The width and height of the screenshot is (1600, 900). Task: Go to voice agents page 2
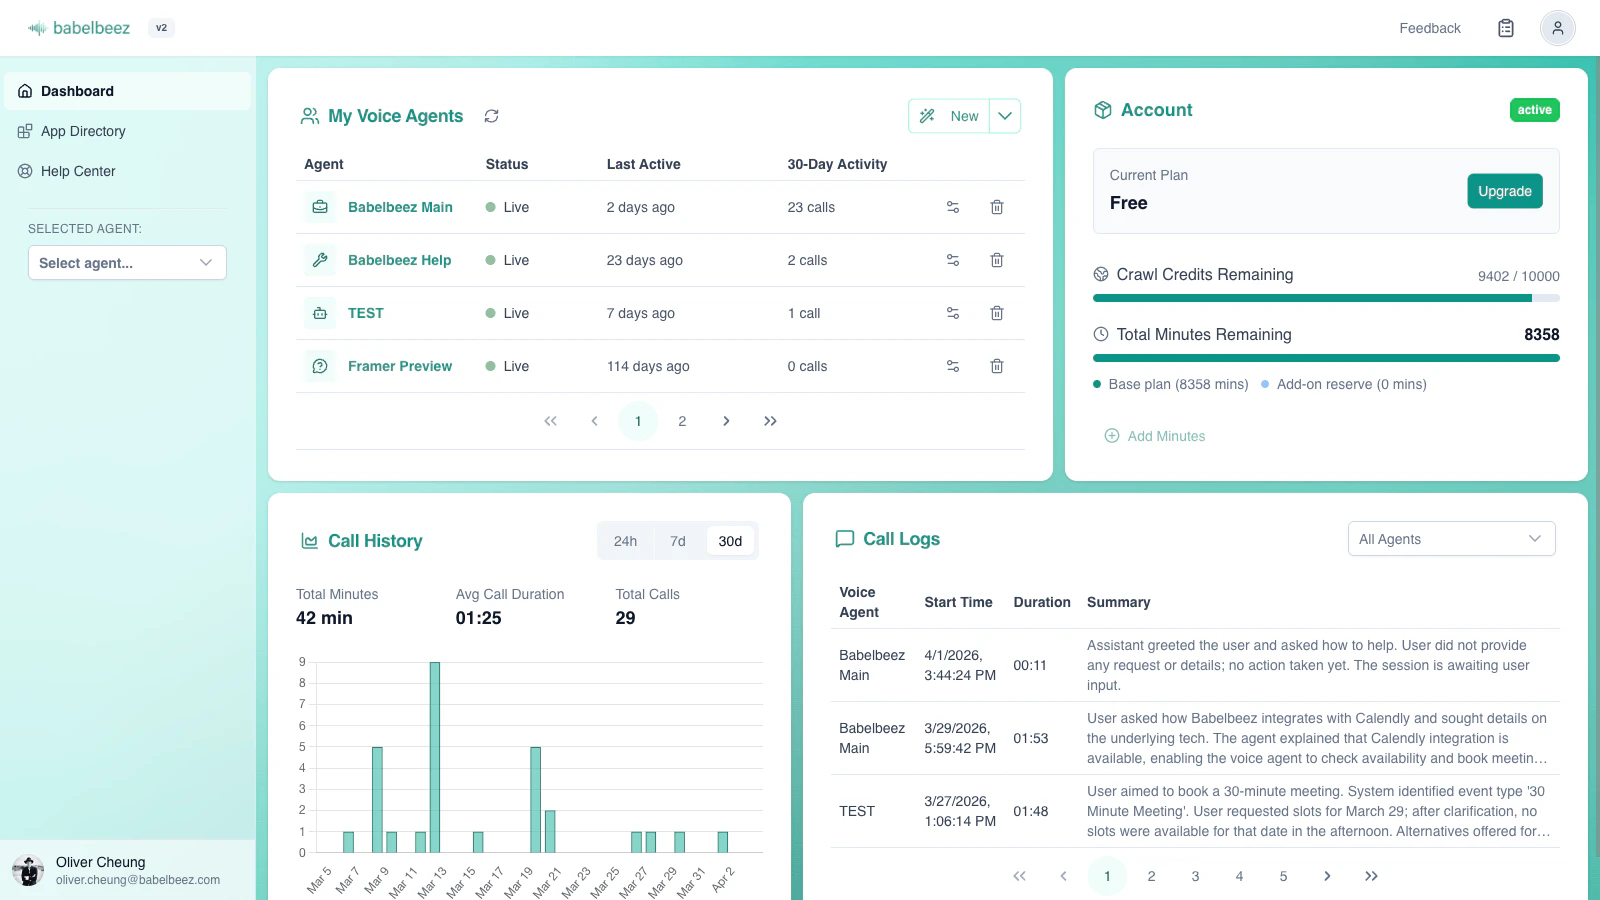pyautogui.click(x=682, y=421)
